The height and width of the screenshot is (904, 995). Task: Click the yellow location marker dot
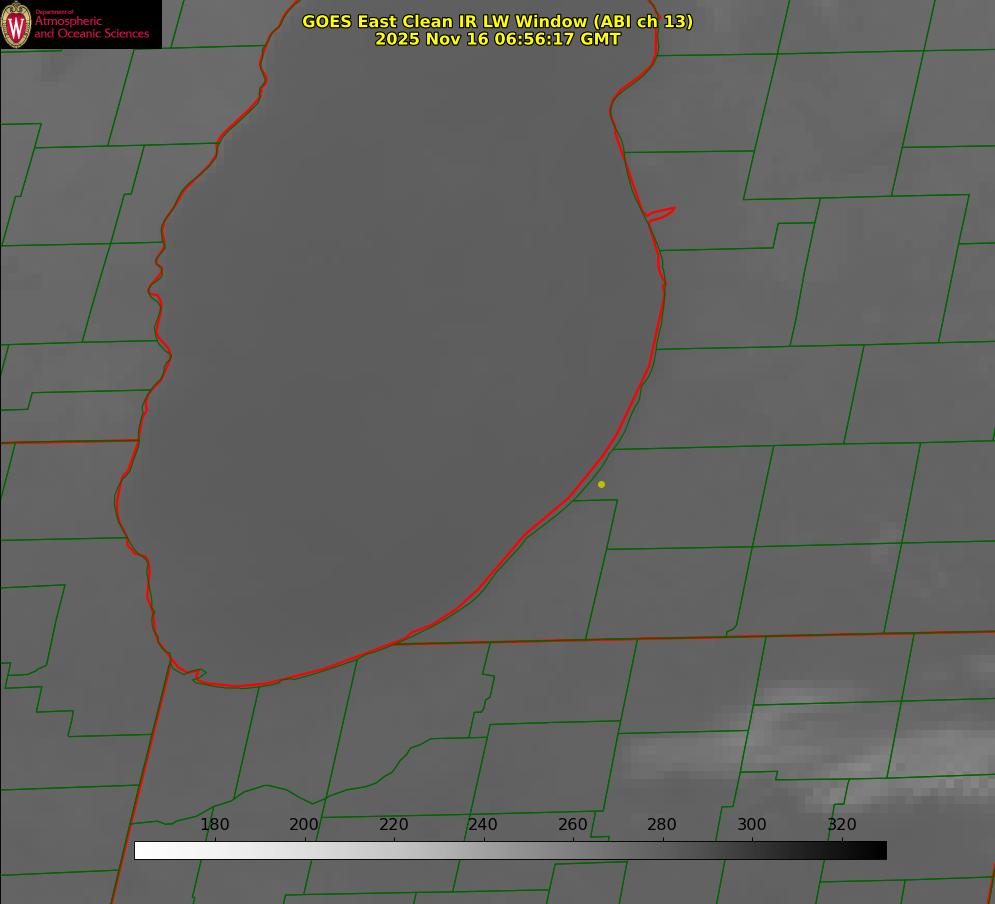click(601, 484)
